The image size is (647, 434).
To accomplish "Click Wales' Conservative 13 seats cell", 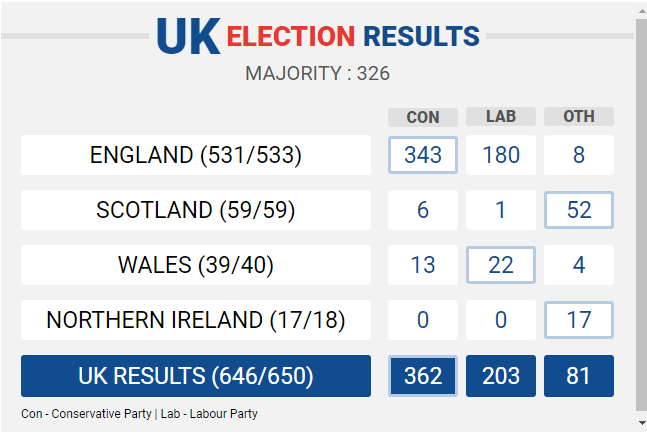I will [423, 265].
